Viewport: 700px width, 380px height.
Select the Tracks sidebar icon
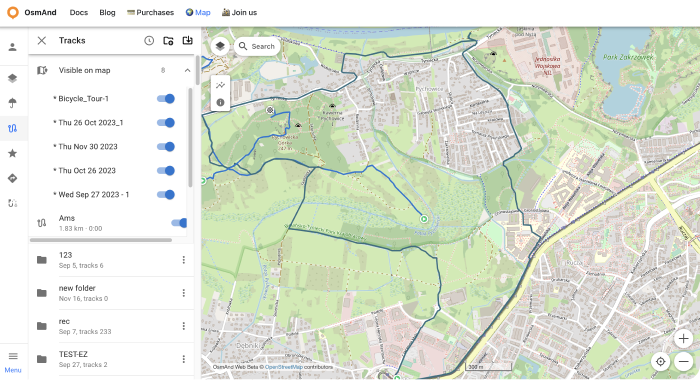point(12,129)
